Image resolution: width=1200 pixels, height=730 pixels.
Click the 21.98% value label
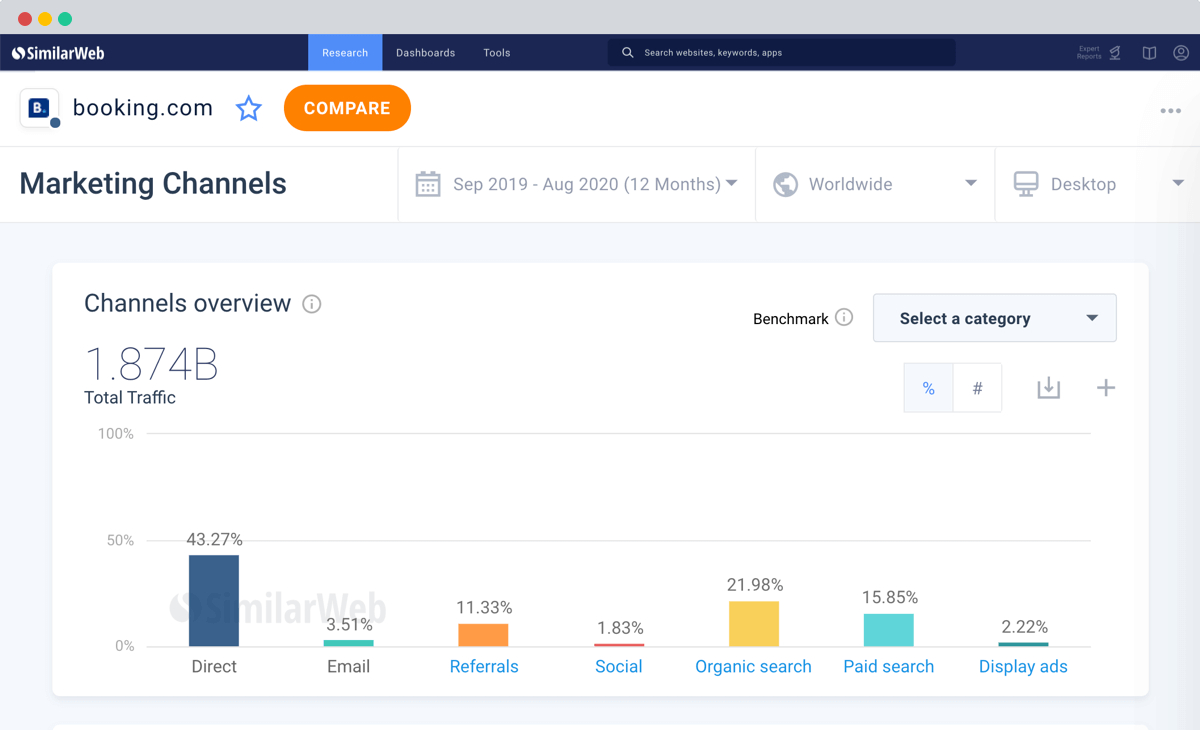tap(755, 585)
